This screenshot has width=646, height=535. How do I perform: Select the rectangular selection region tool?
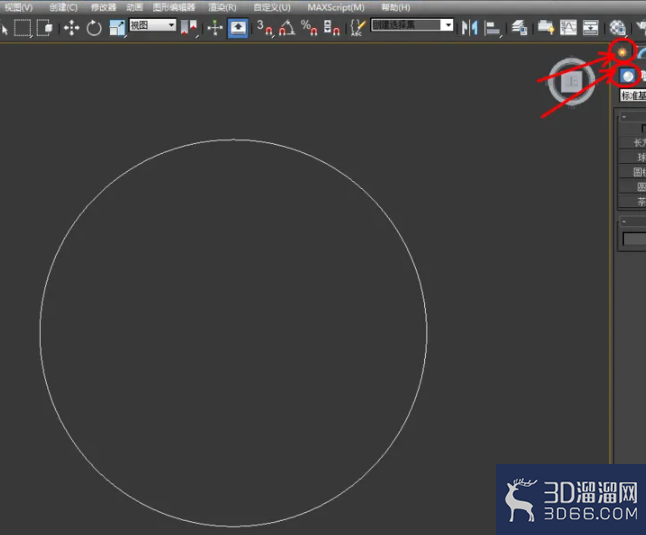(23, 28)
